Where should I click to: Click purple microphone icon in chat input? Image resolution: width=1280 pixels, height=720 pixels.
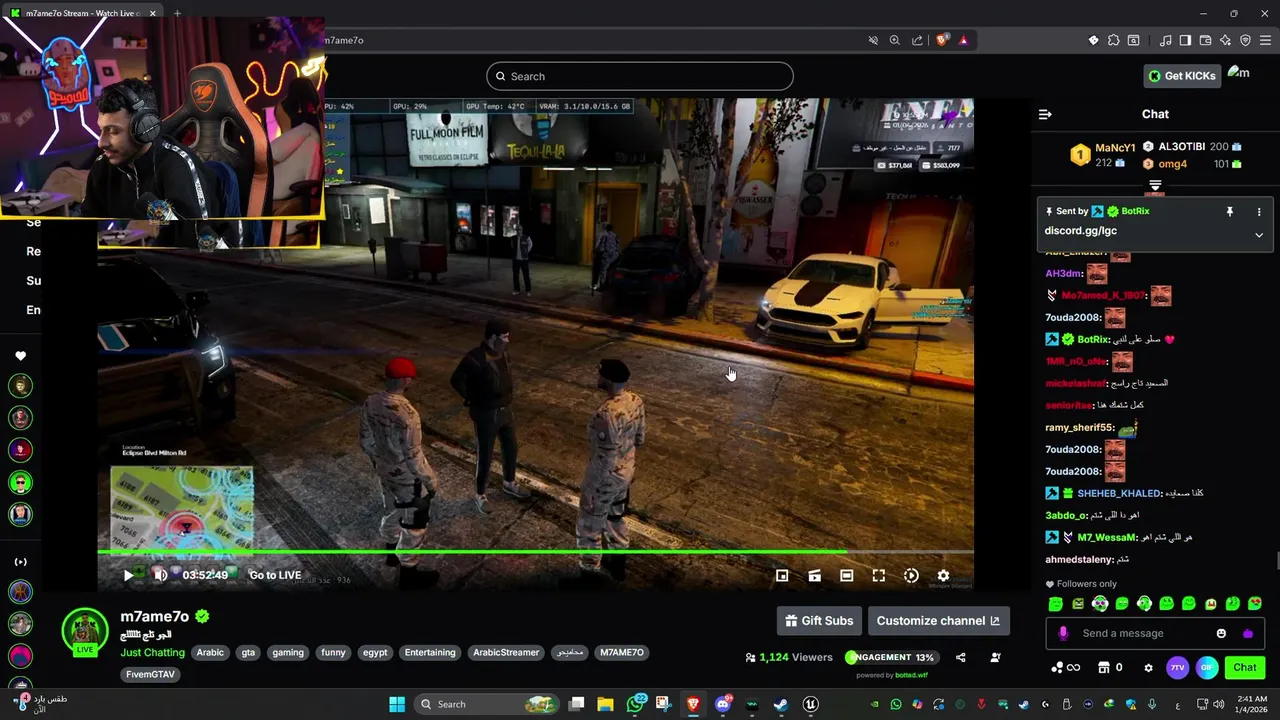[1063, 633]
